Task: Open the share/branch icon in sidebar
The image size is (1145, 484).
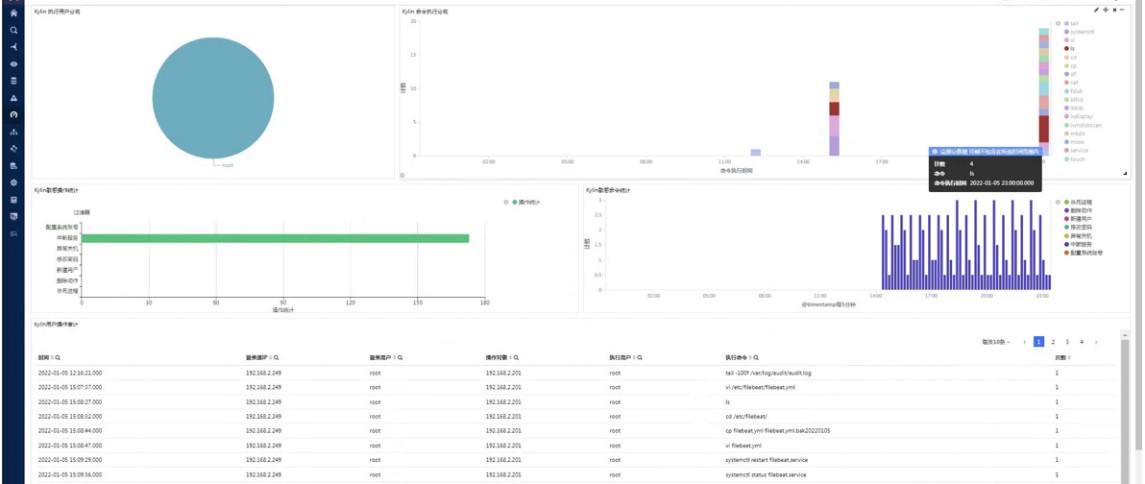Action: (x=13, y=47)
